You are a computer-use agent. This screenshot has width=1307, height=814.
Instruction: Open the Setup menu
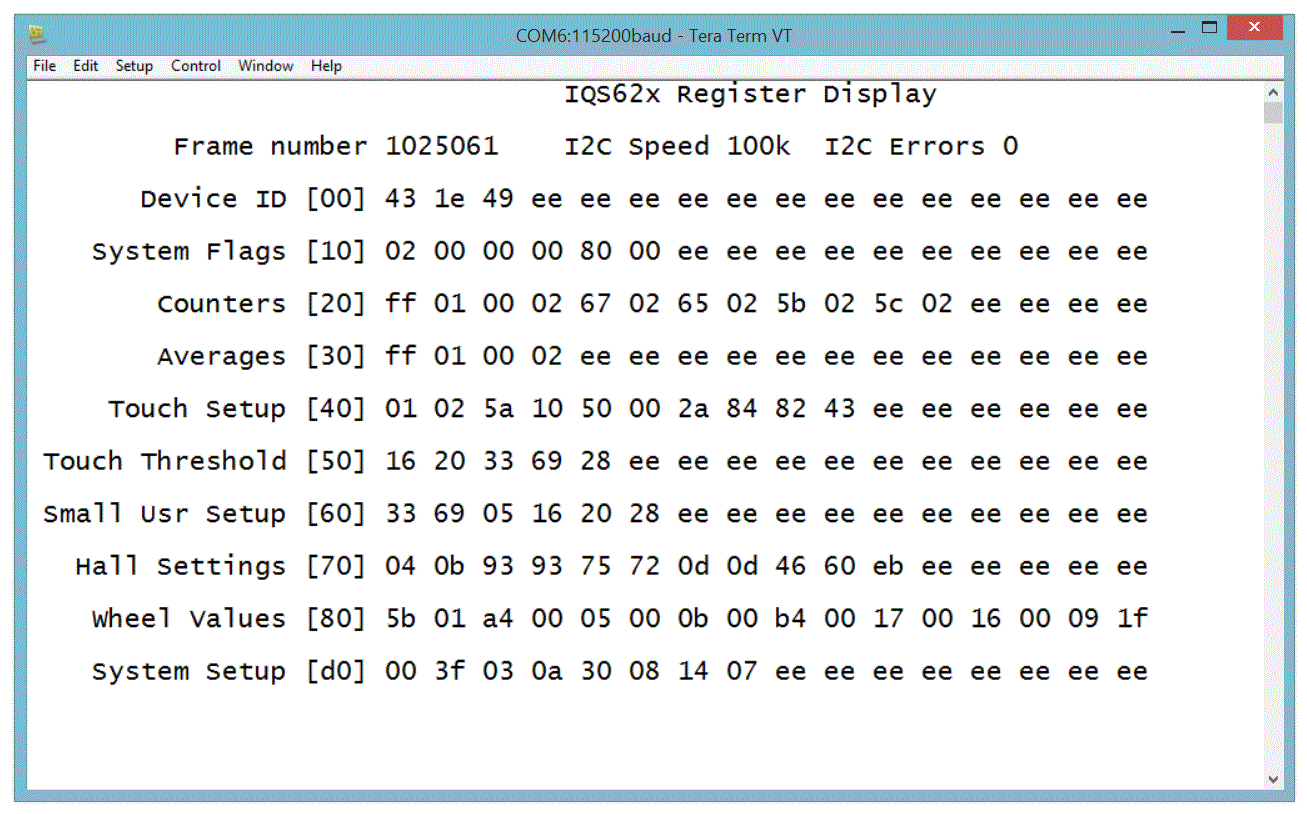coord(134,66)
